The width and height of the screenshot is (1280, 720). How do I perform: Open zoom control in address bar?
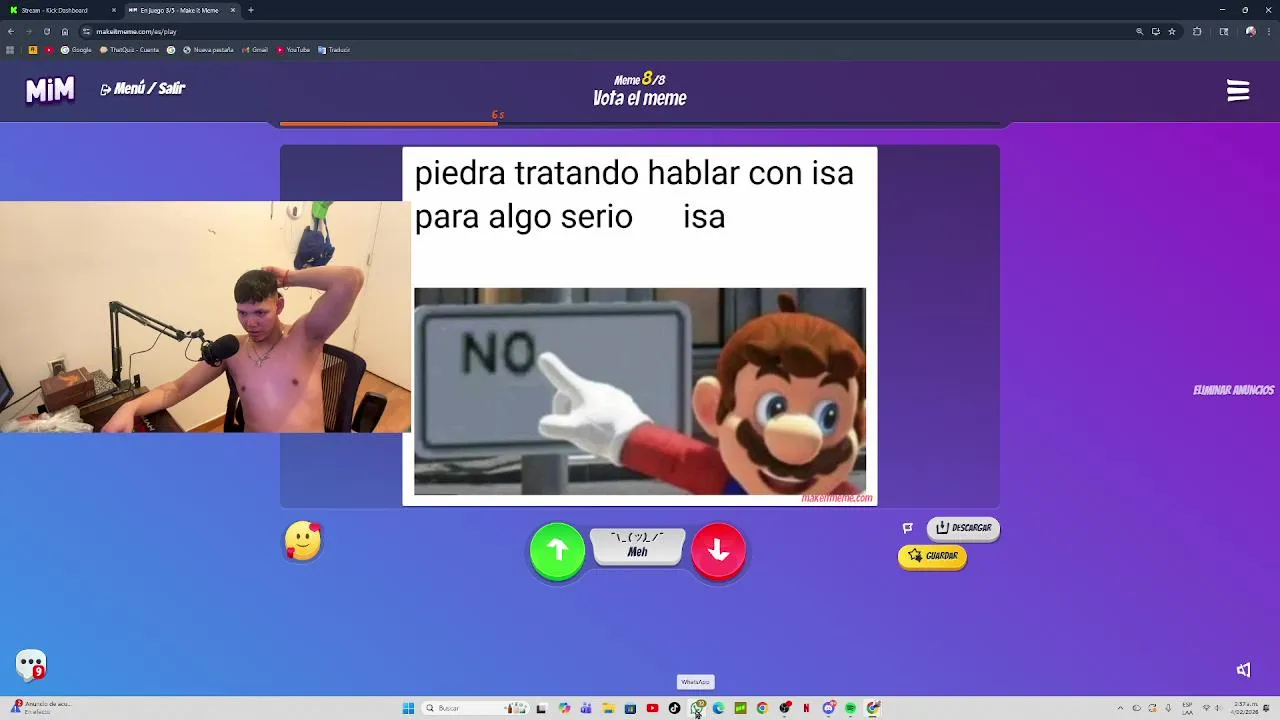[x=1139, y=31]
